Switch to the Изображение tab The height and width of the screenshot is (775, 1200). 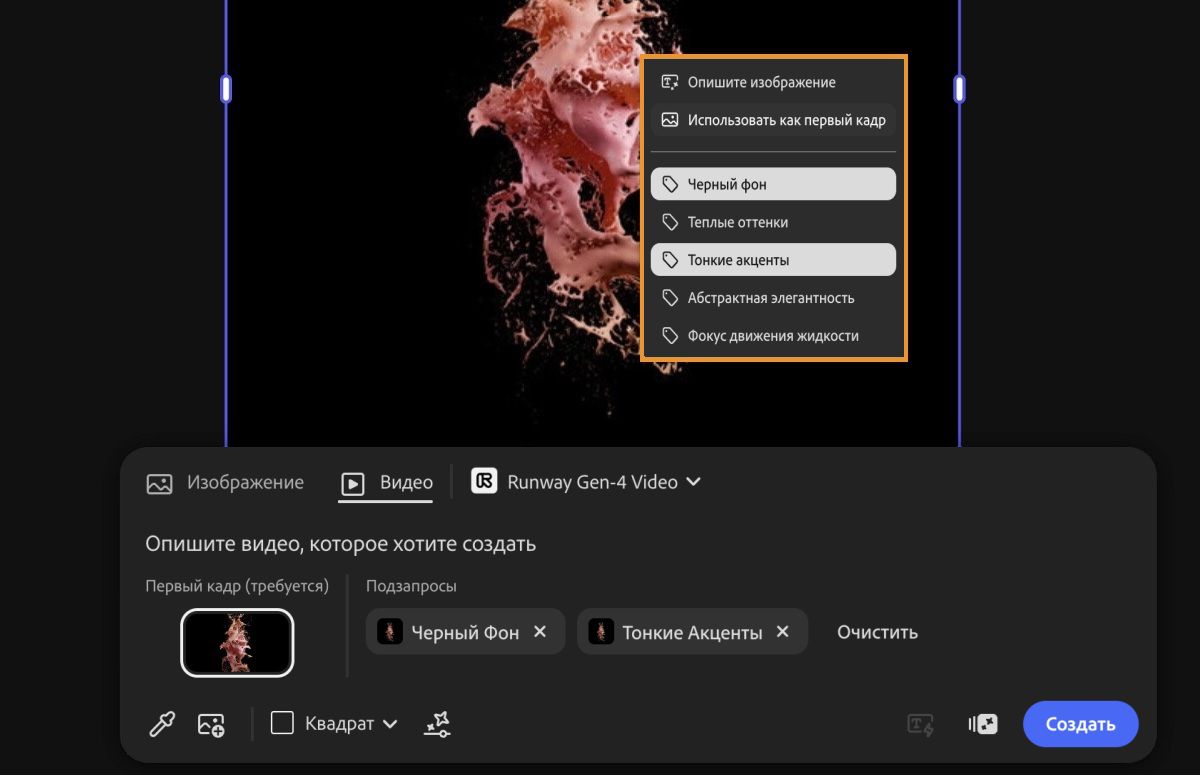click(x=225, y=483)
